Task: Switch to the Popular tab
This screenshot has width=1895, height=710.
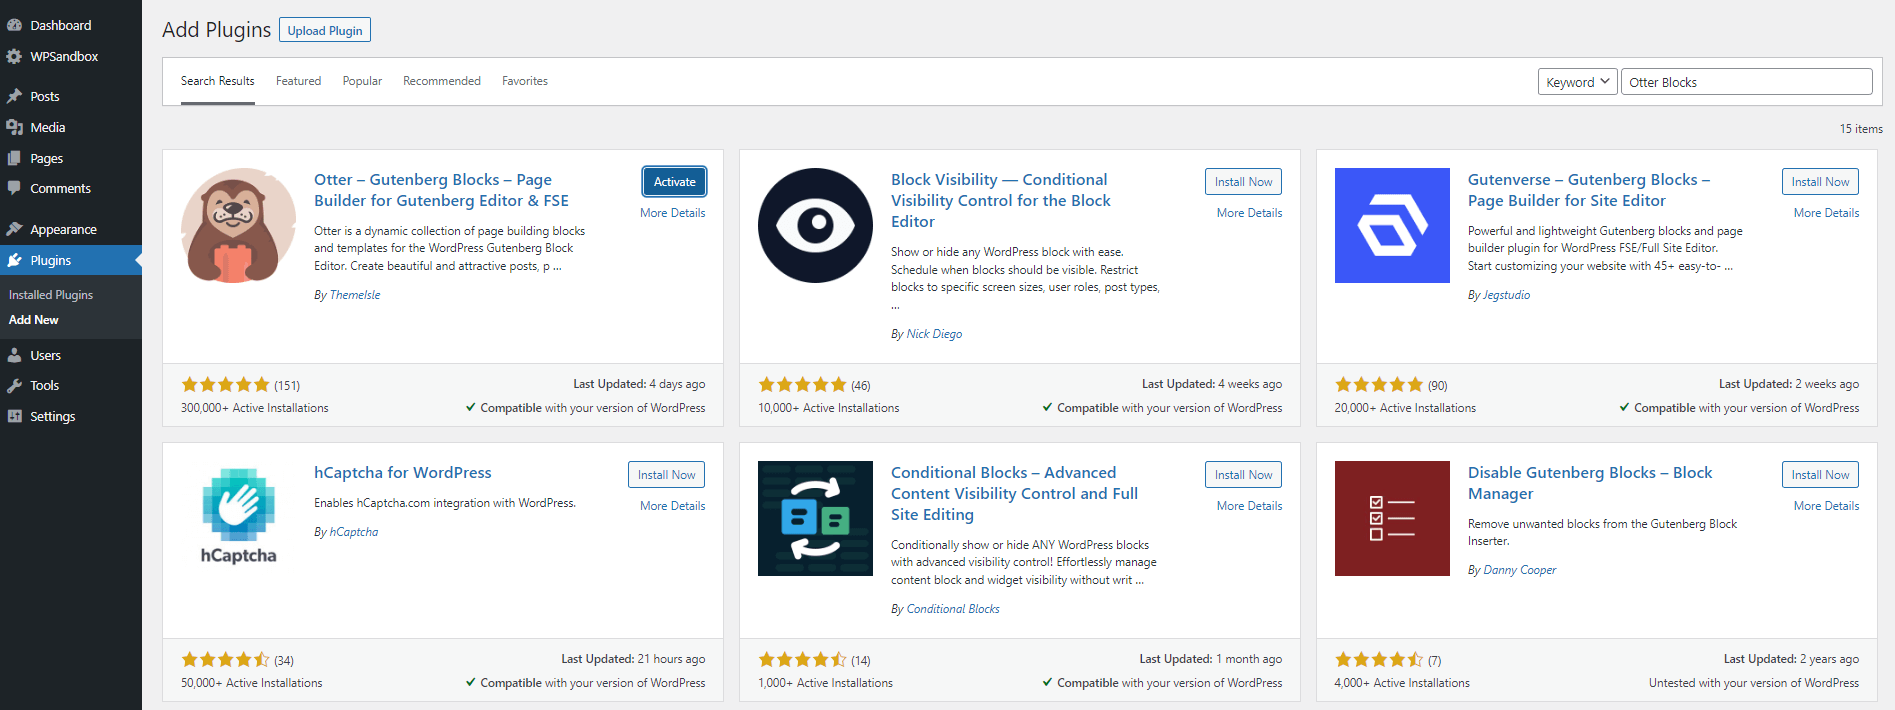Action: (x=362, y=81)
